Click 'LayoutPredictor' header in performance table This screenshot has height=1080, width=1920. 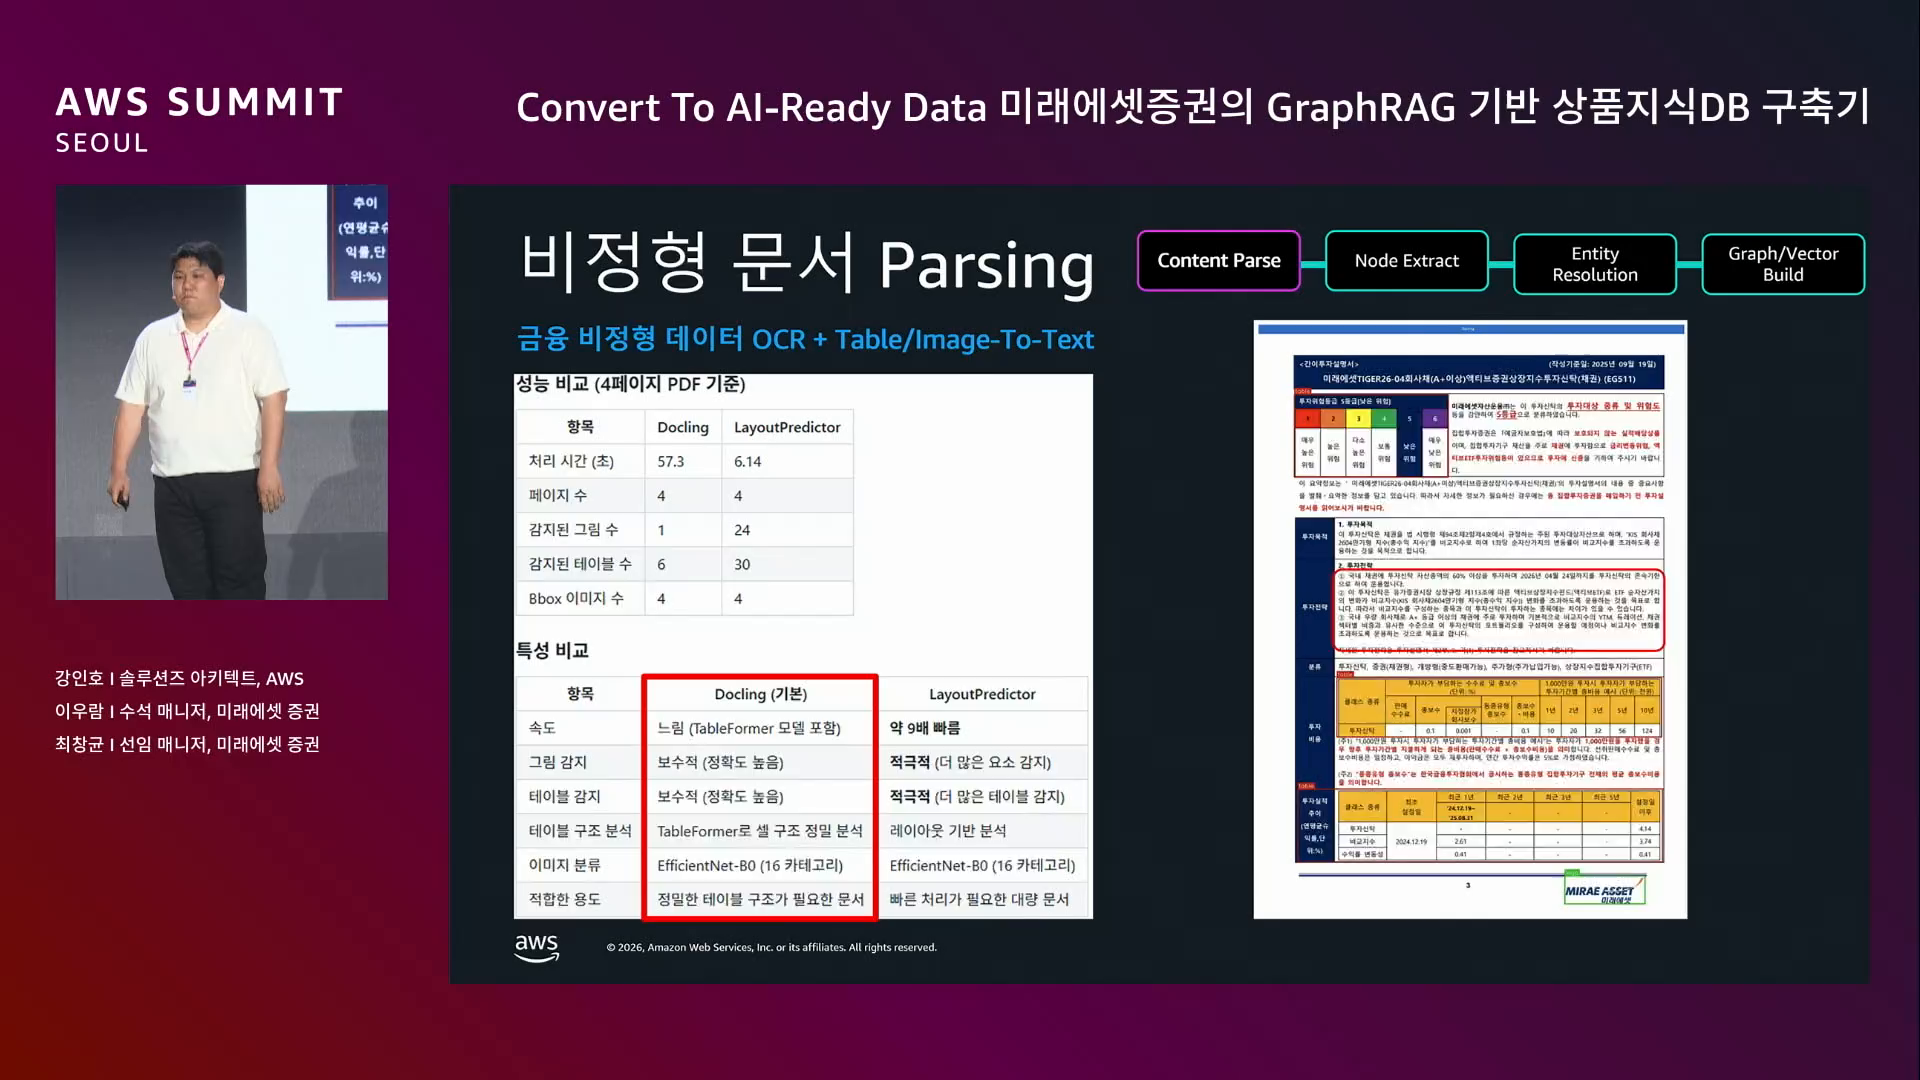[x=787, y=427]
